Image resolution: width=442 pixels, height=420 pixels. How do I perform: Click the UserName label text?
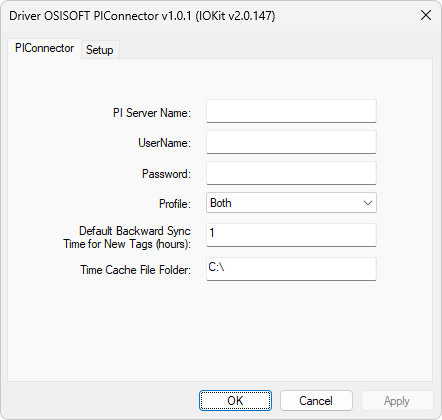pos(165,143)
